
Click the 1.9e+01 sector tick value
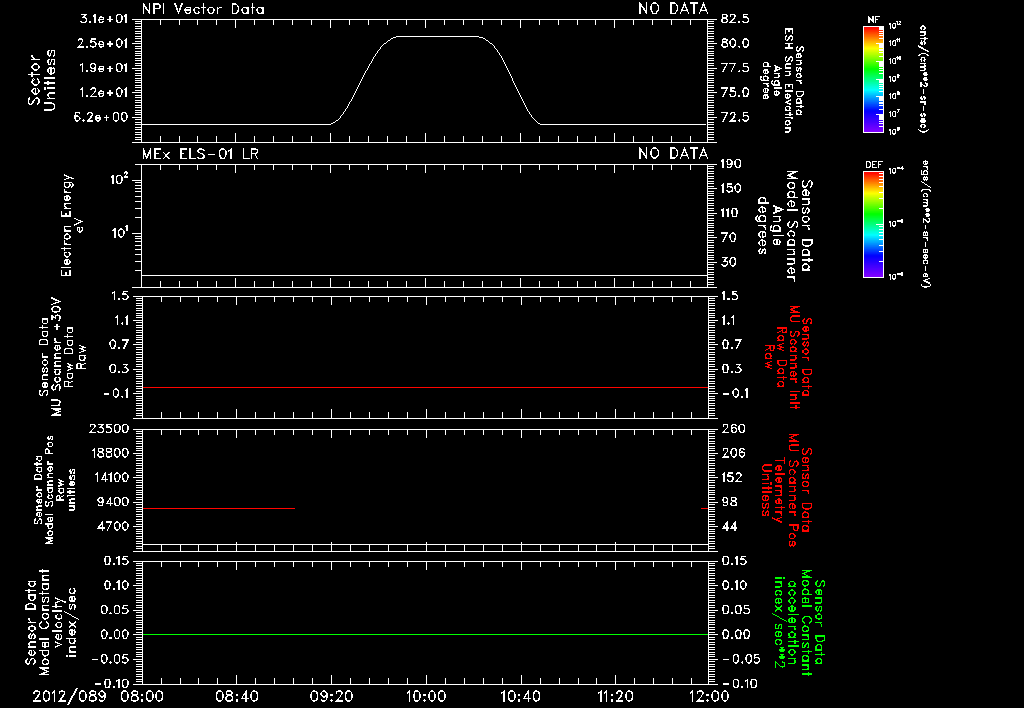tap(104, 68)
